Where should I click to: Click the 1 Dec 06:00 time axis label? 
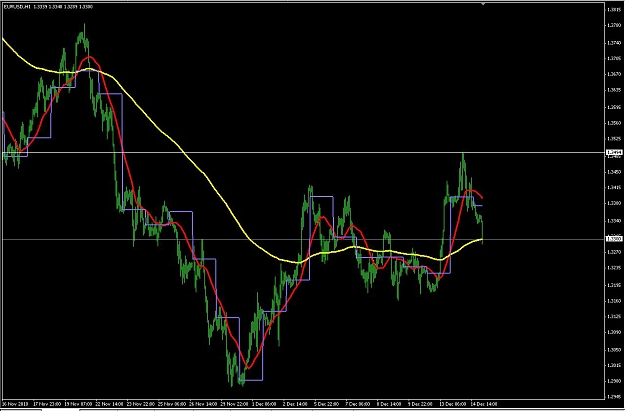click(266, 403)
